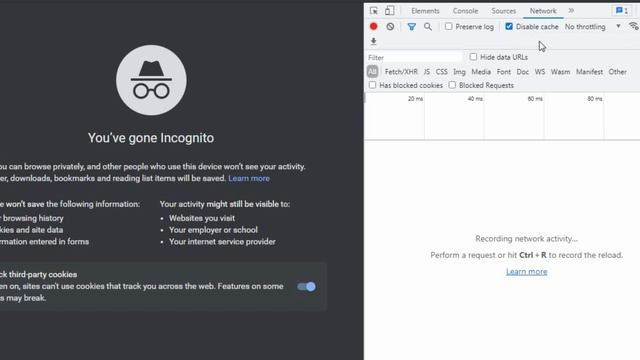Select the Fetch/XHR request filter
This screenshot has height=360, width=640.
click(x=401, y=72)
